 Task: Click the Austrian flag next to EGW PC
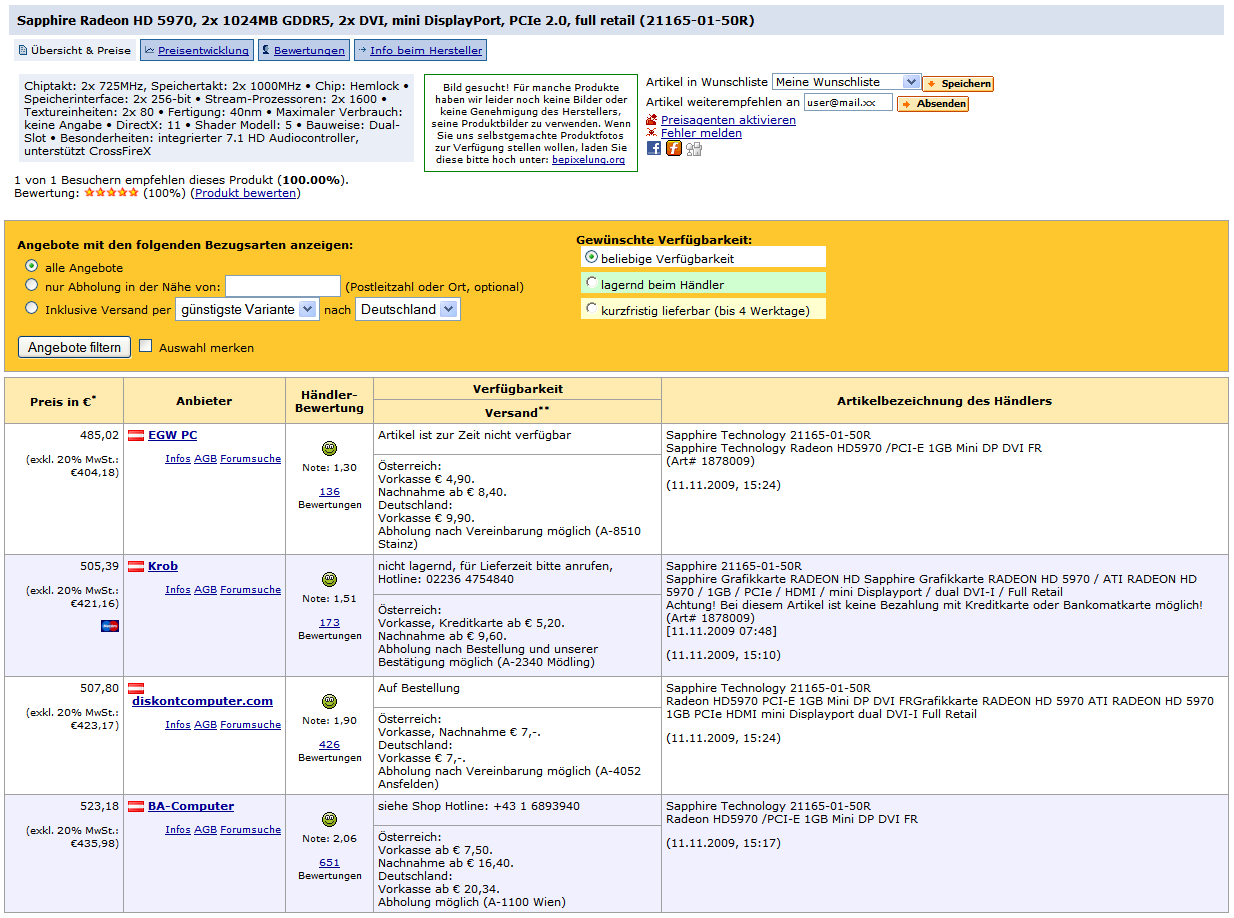point(136,435)
